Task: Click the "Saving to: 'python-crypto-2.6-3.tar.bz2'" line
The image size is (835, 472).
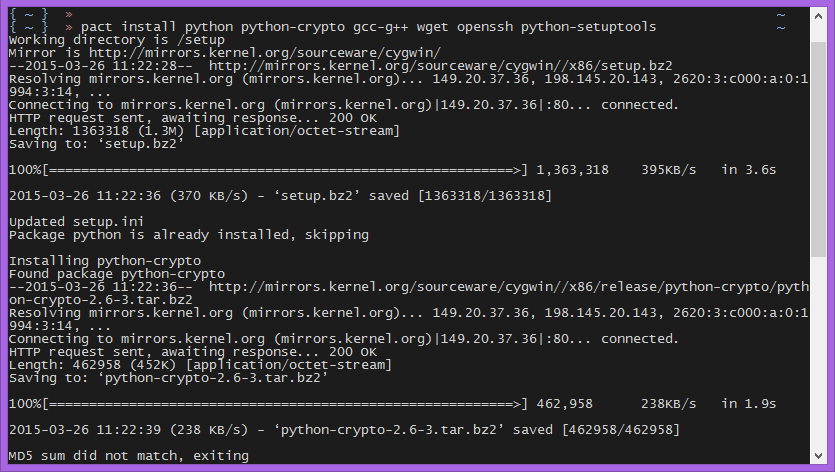Action: [x=168, y=378]
